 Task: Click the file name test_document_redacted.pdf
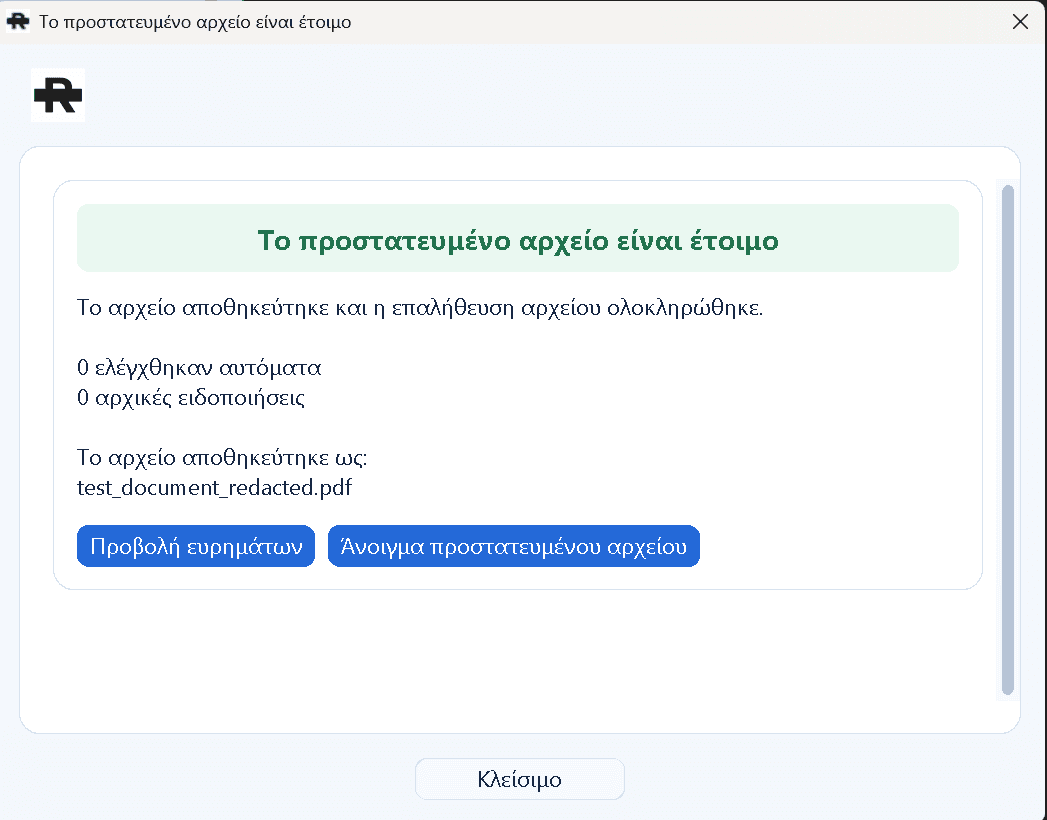pyautogui.click(x=214, y=487)
